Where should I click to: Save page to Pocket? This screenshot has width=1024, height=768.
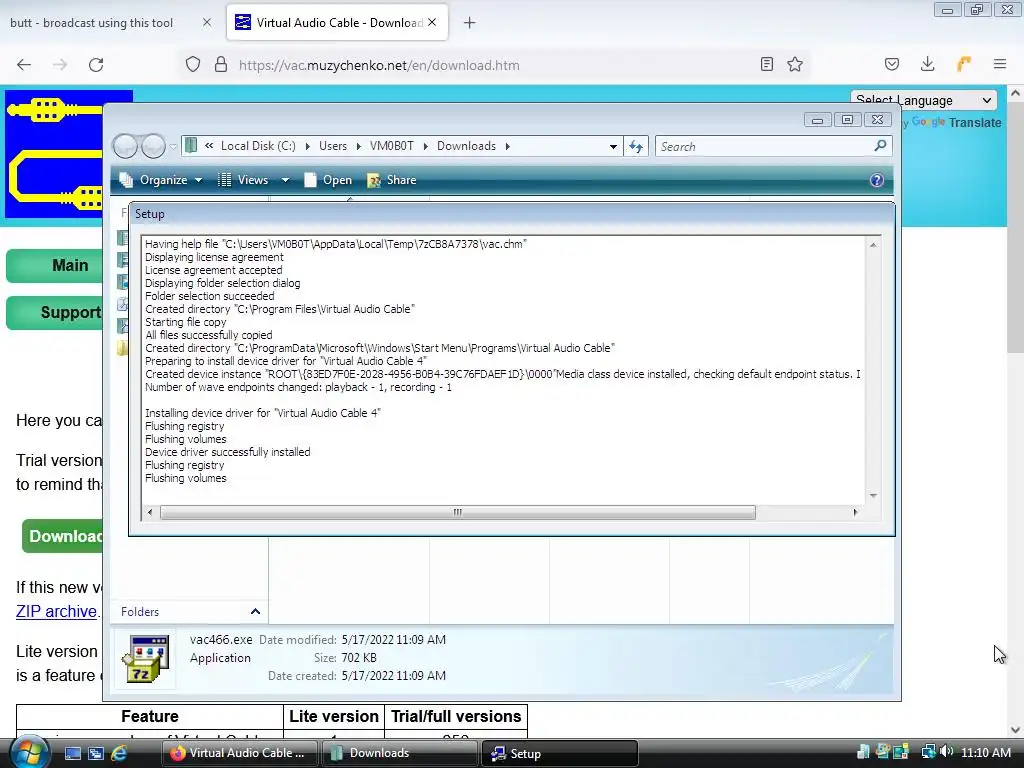(x=891, y=64)
